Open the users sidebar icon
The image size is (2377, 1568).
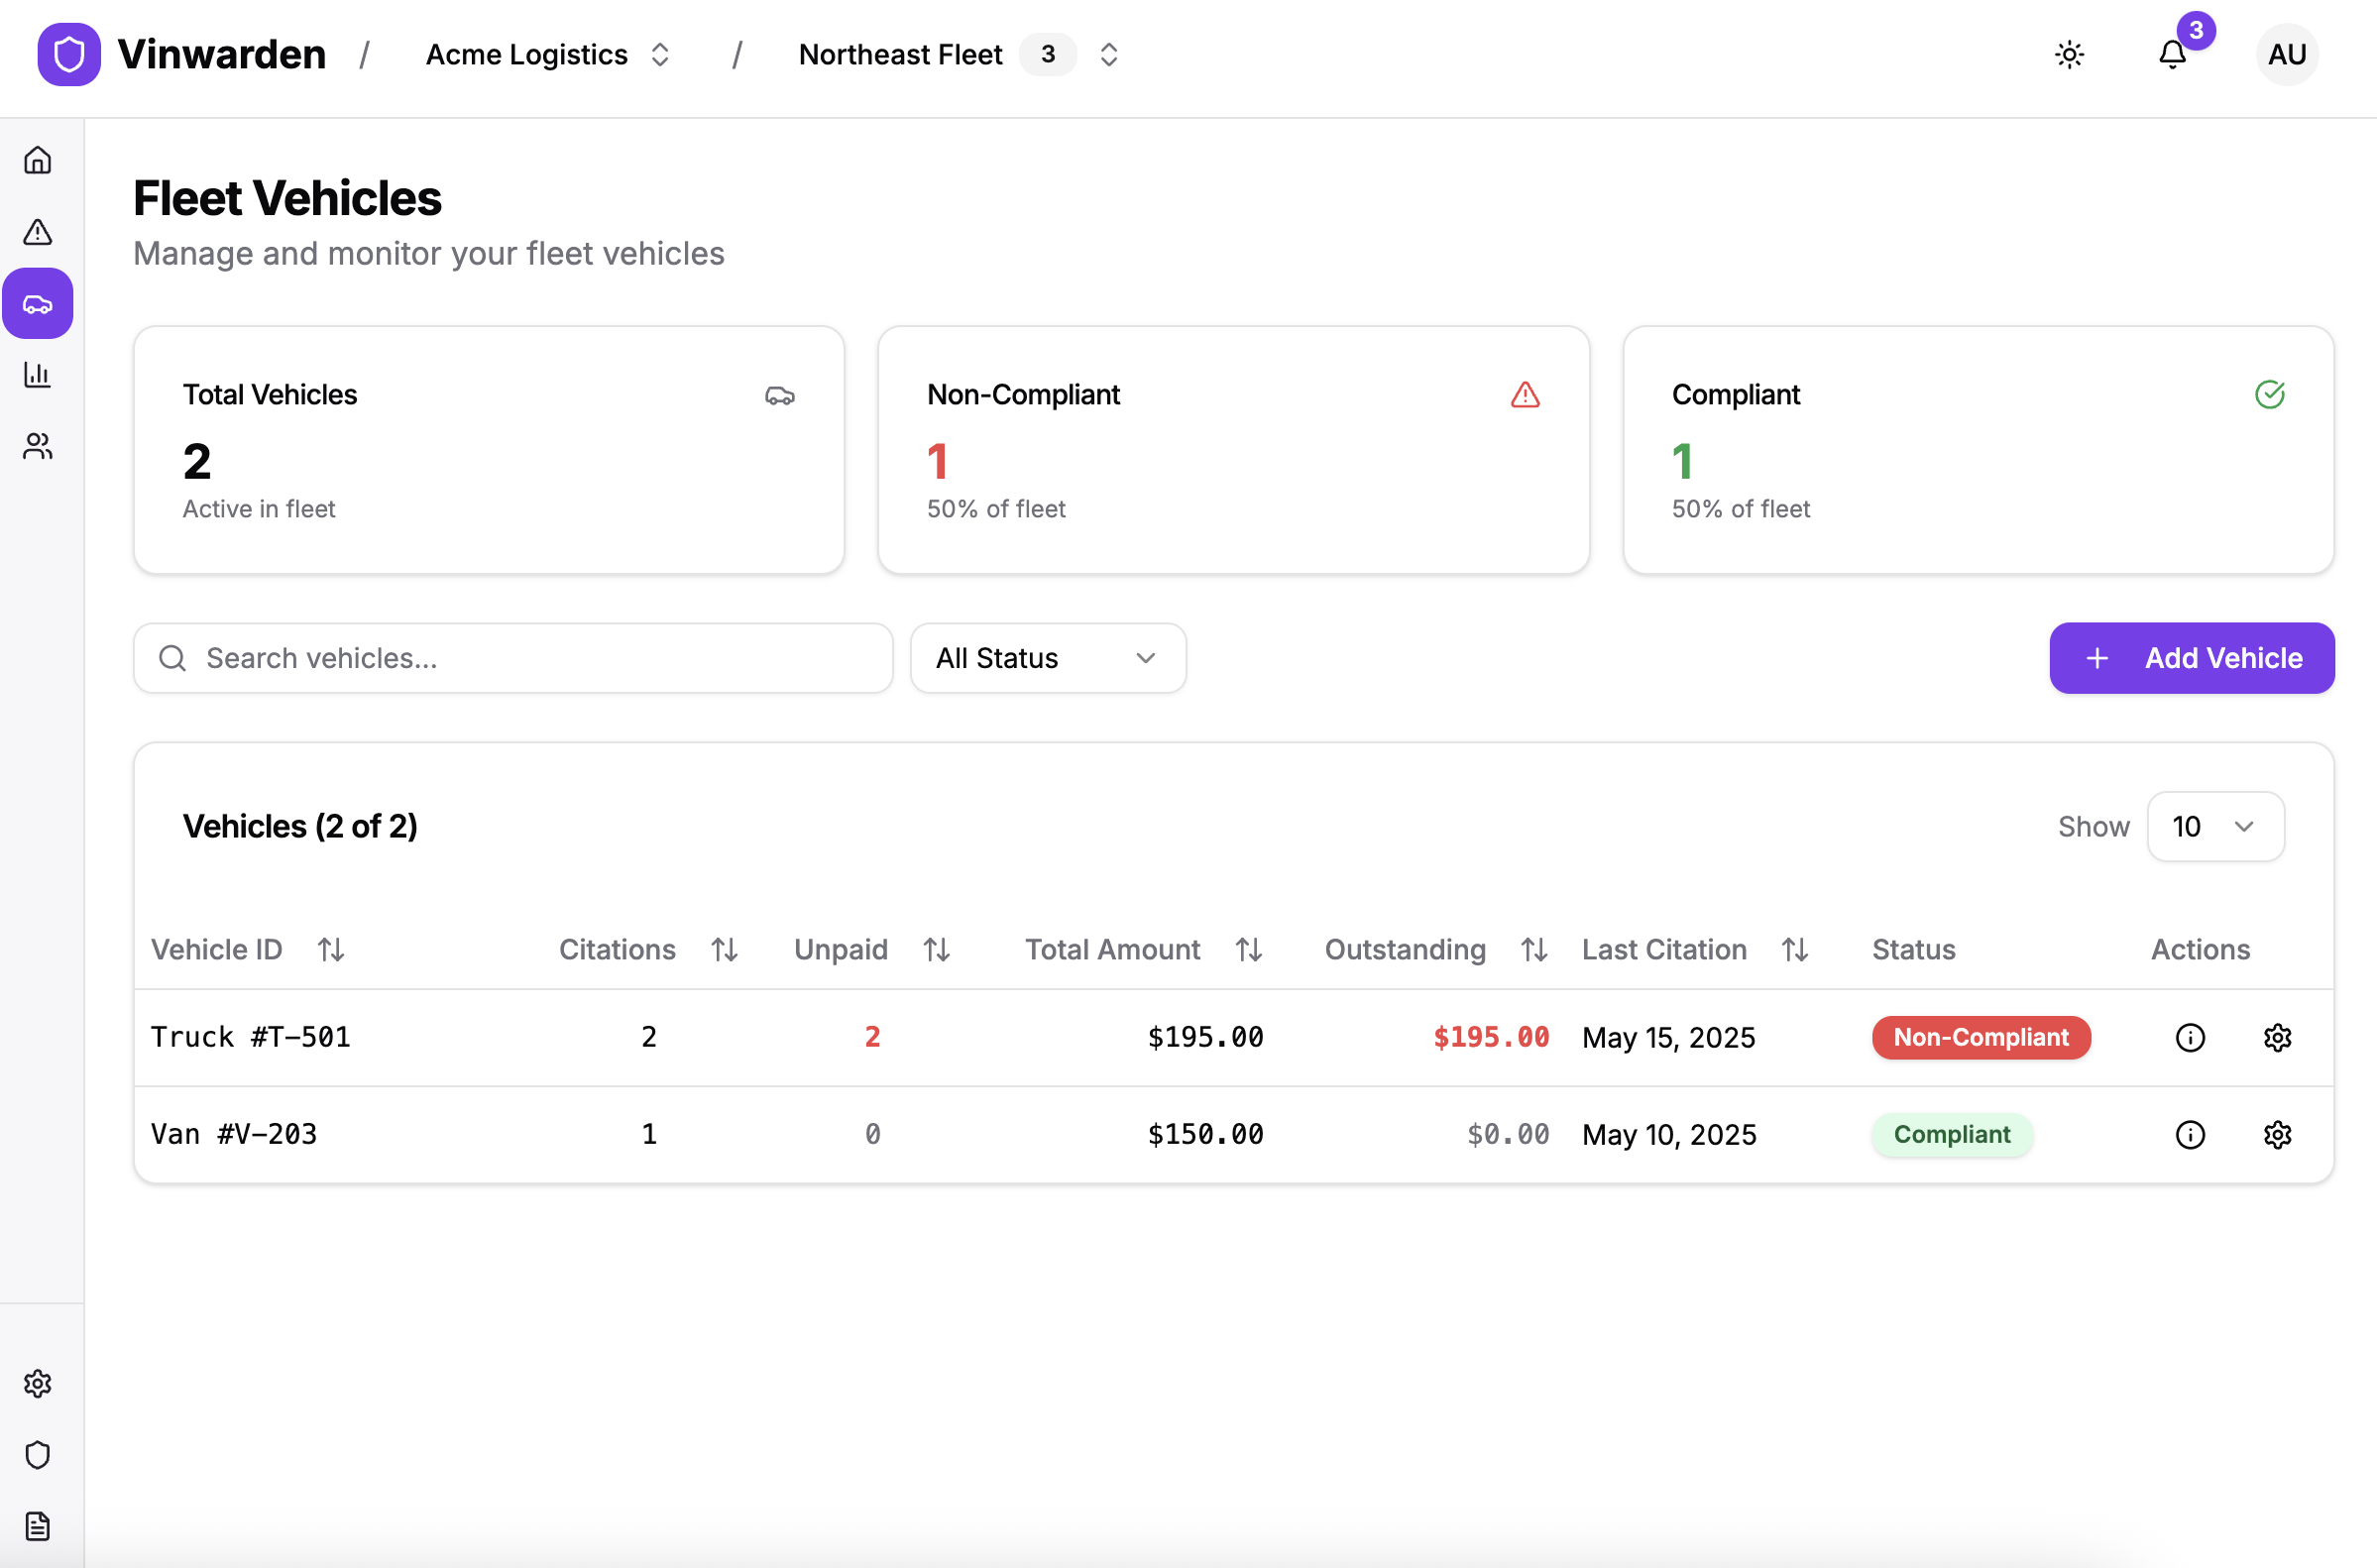(38, 446)
